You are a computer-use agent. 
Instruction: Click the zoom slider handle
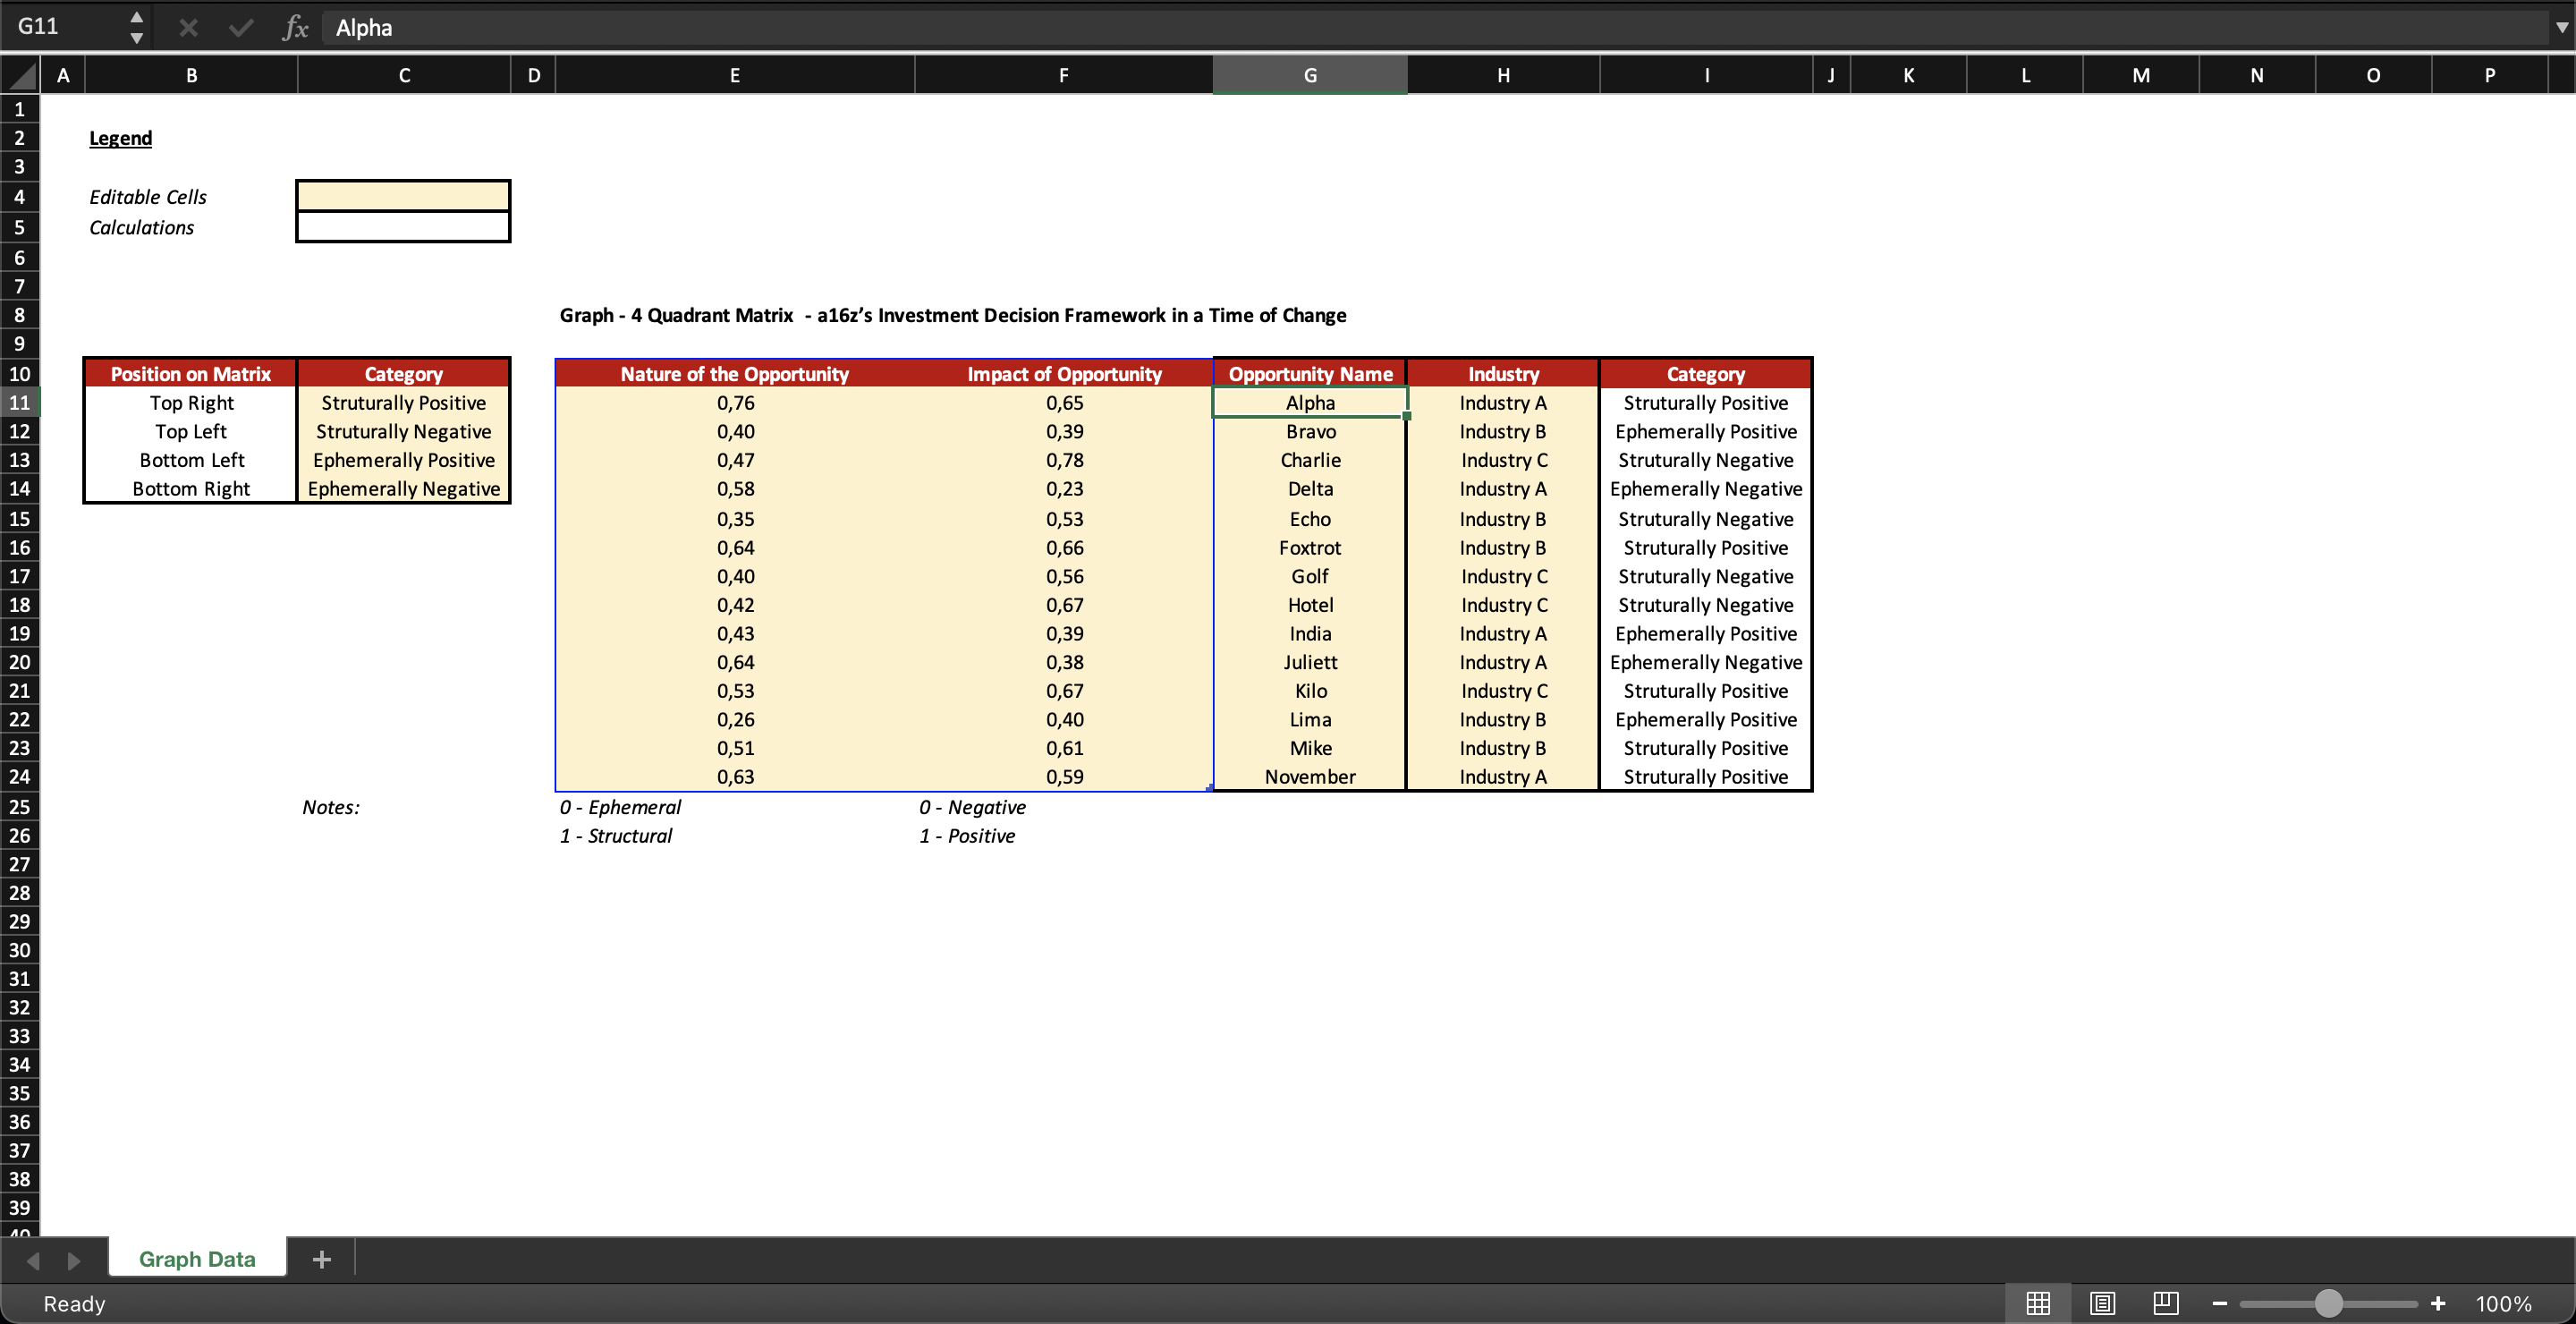2328,1303
